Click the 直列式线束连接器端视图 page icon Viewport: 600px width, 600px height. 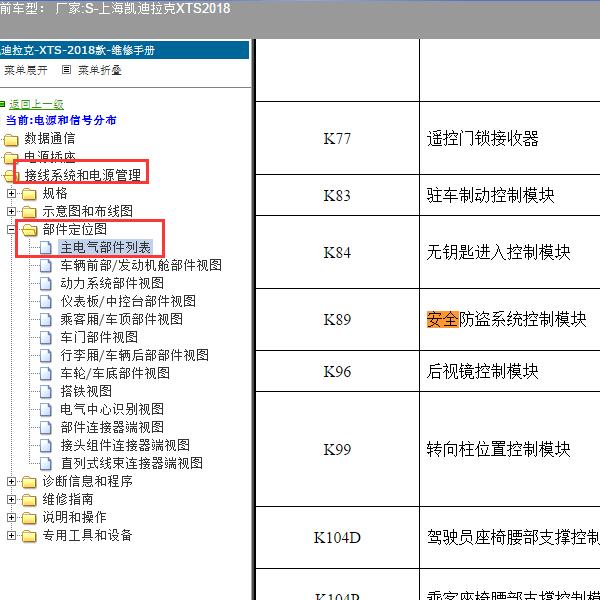click(x=46, y=463)
